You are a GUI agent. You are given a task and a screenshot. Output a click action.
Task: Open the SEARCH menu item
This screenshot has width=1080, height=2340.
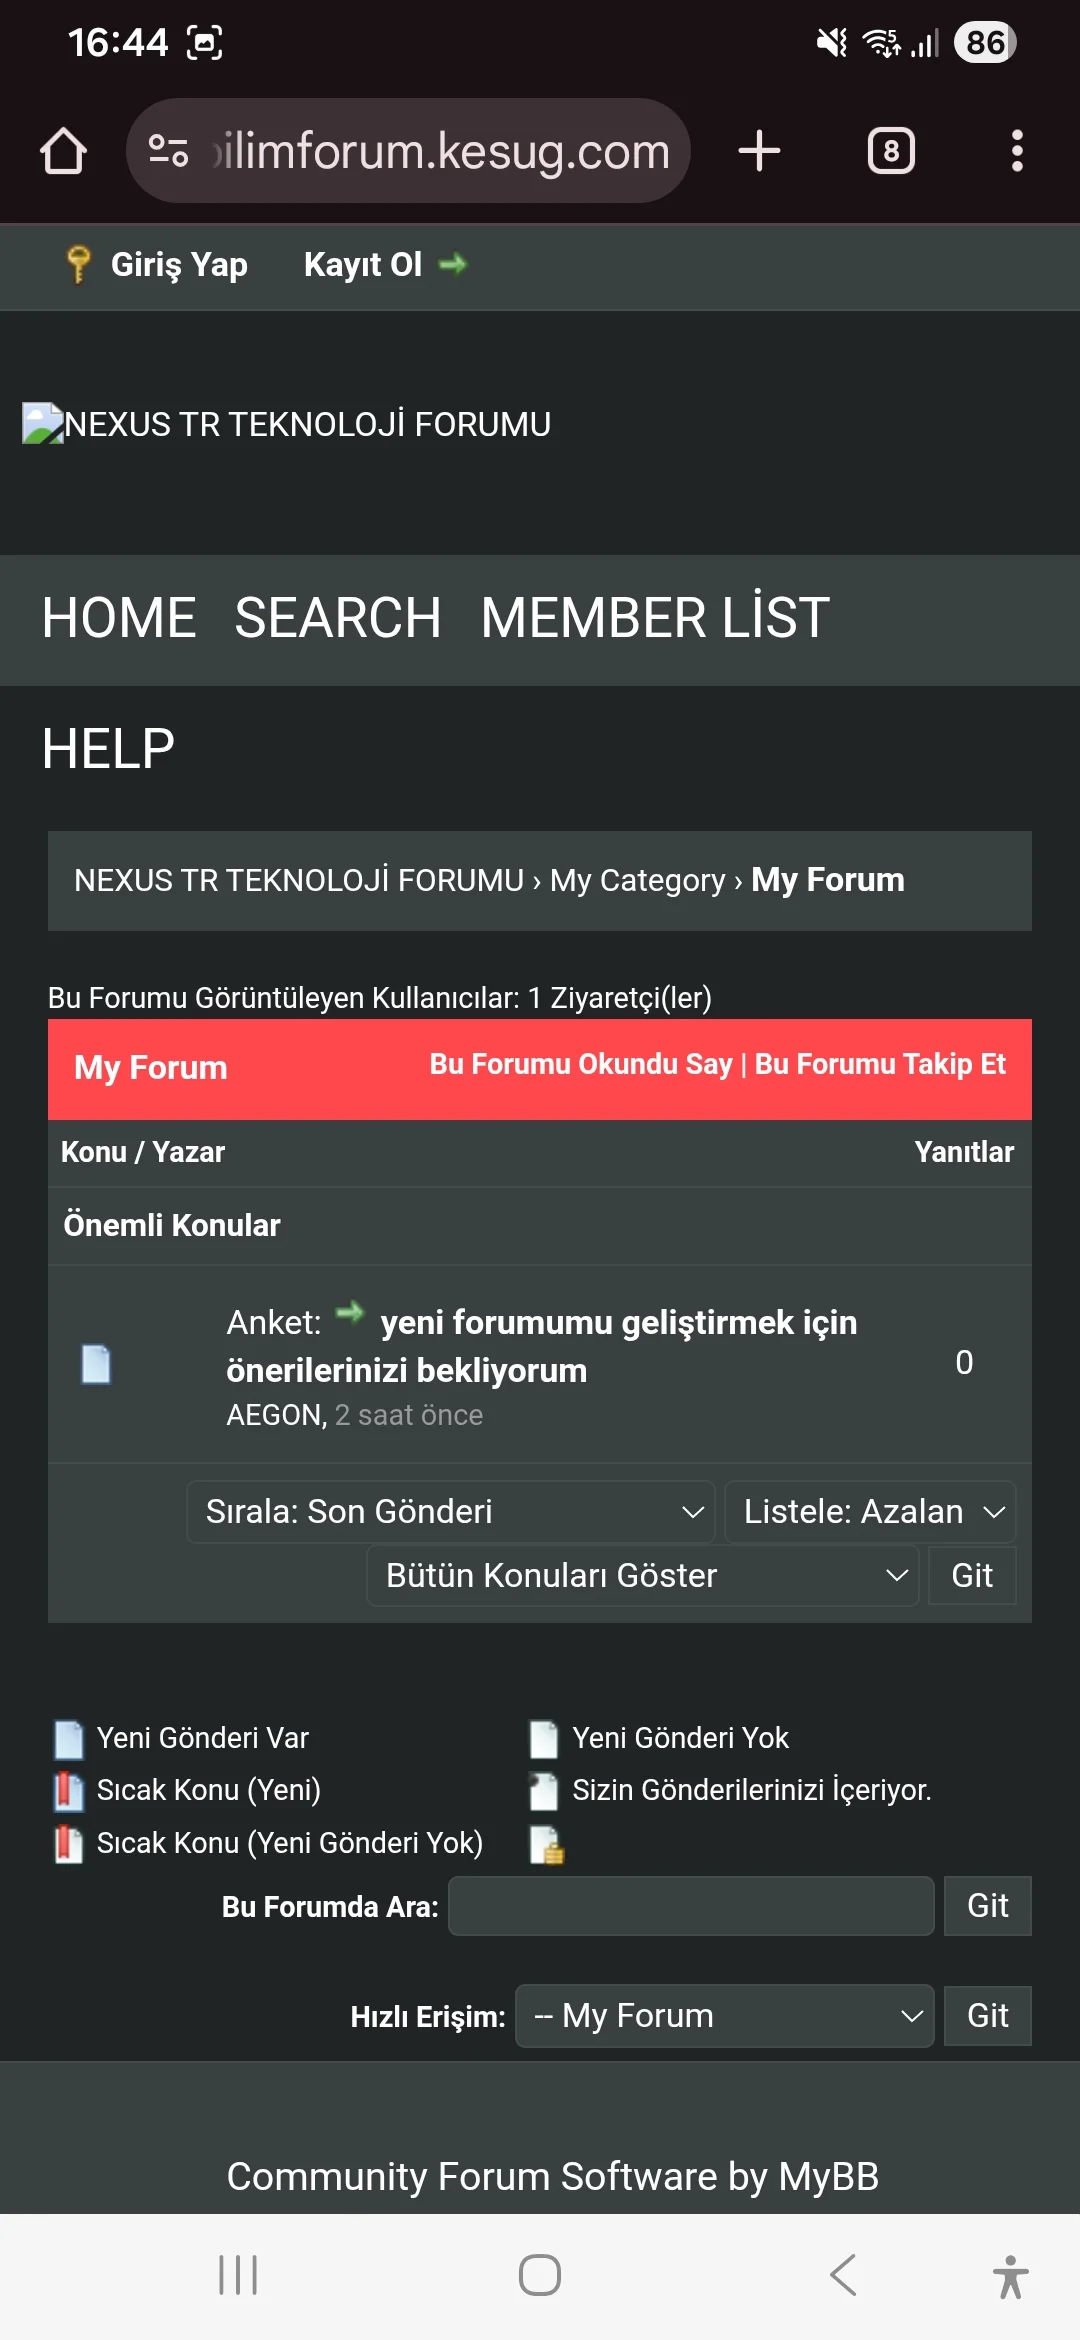(x=338, y=618)
